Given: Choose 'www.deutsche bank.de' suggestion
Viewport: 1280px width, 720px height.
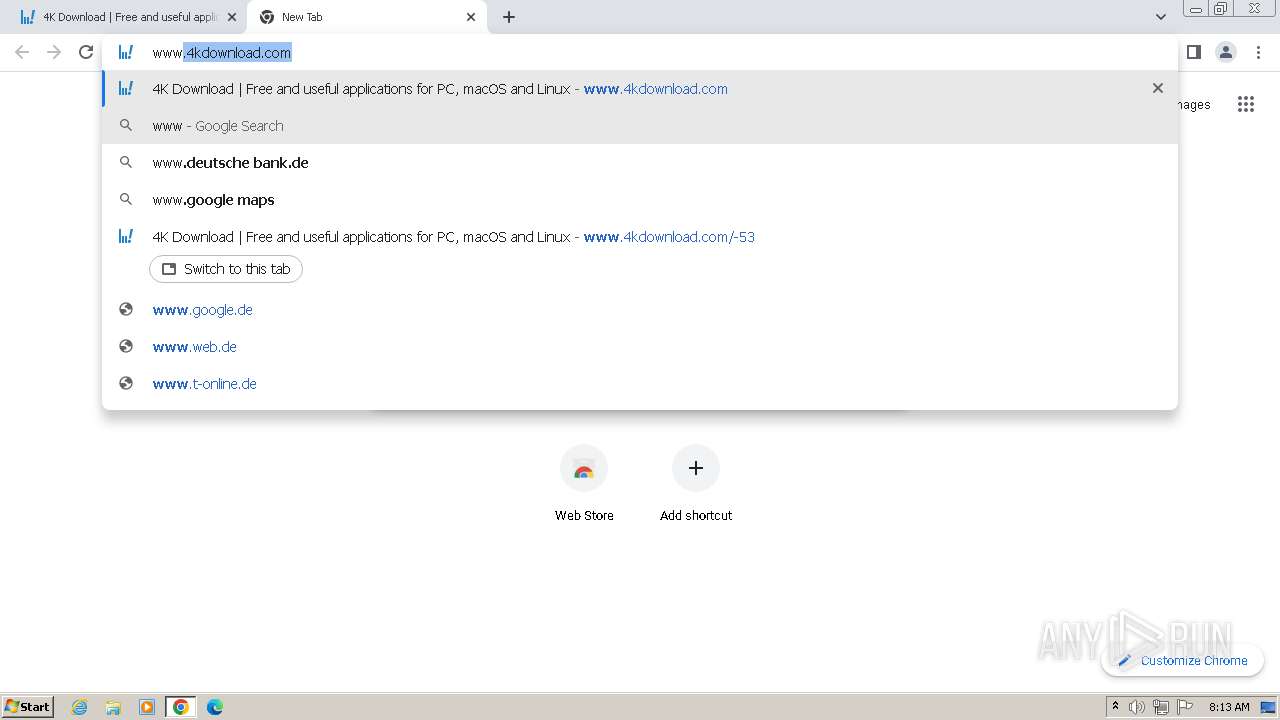Looking at the screenshot, I should (x=640, y=162).
